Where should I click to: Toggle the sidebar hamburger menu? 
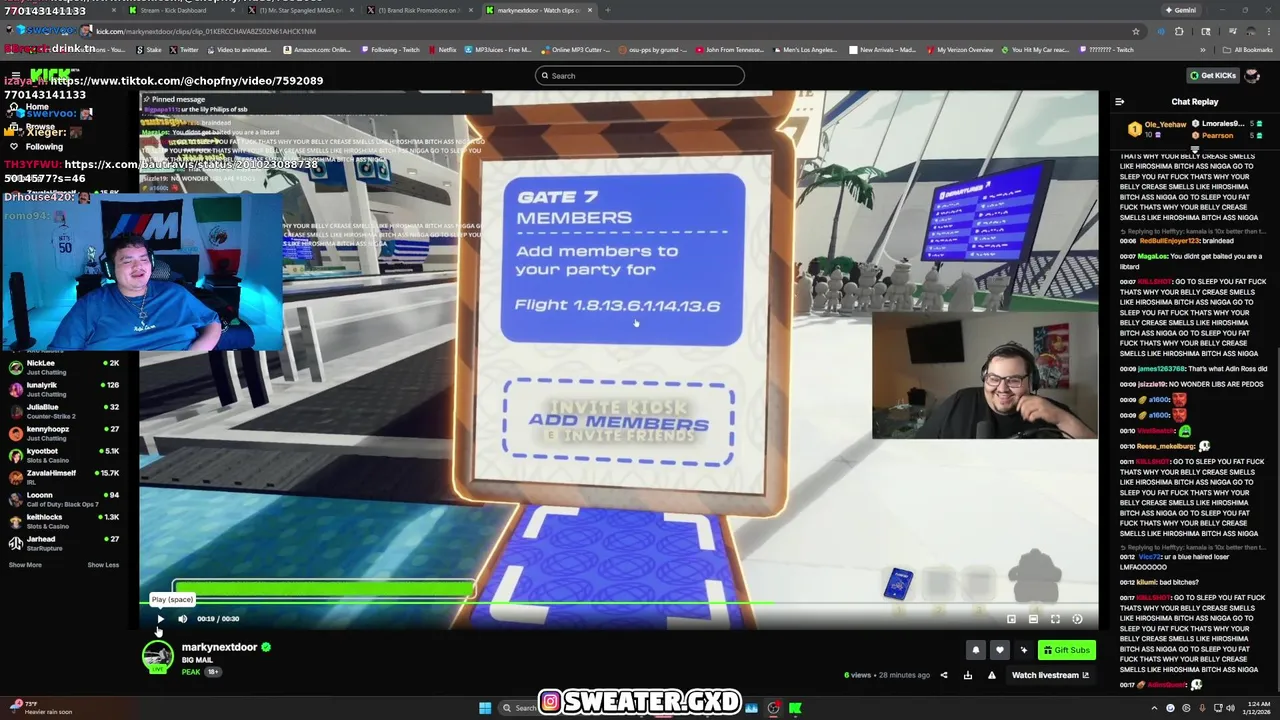pos(15,75)
